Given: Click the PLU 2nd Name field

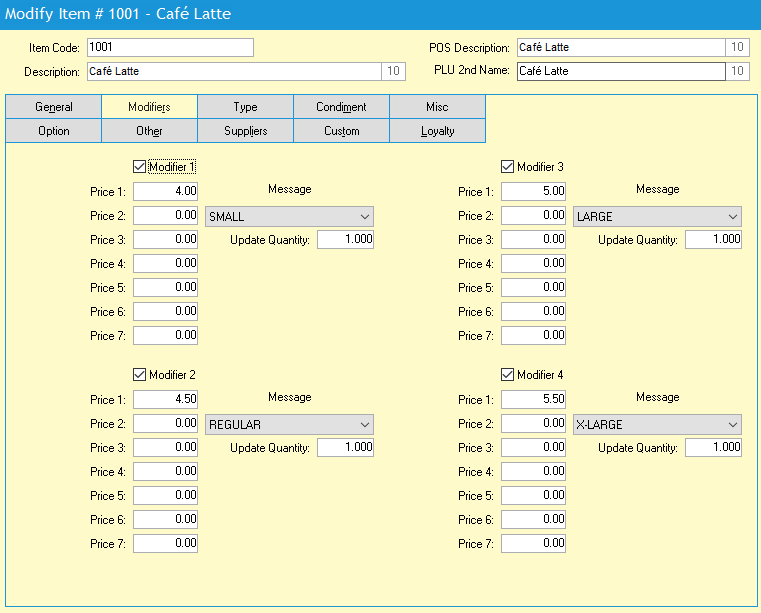Looking at the screenshot, I should coord(620,71).
